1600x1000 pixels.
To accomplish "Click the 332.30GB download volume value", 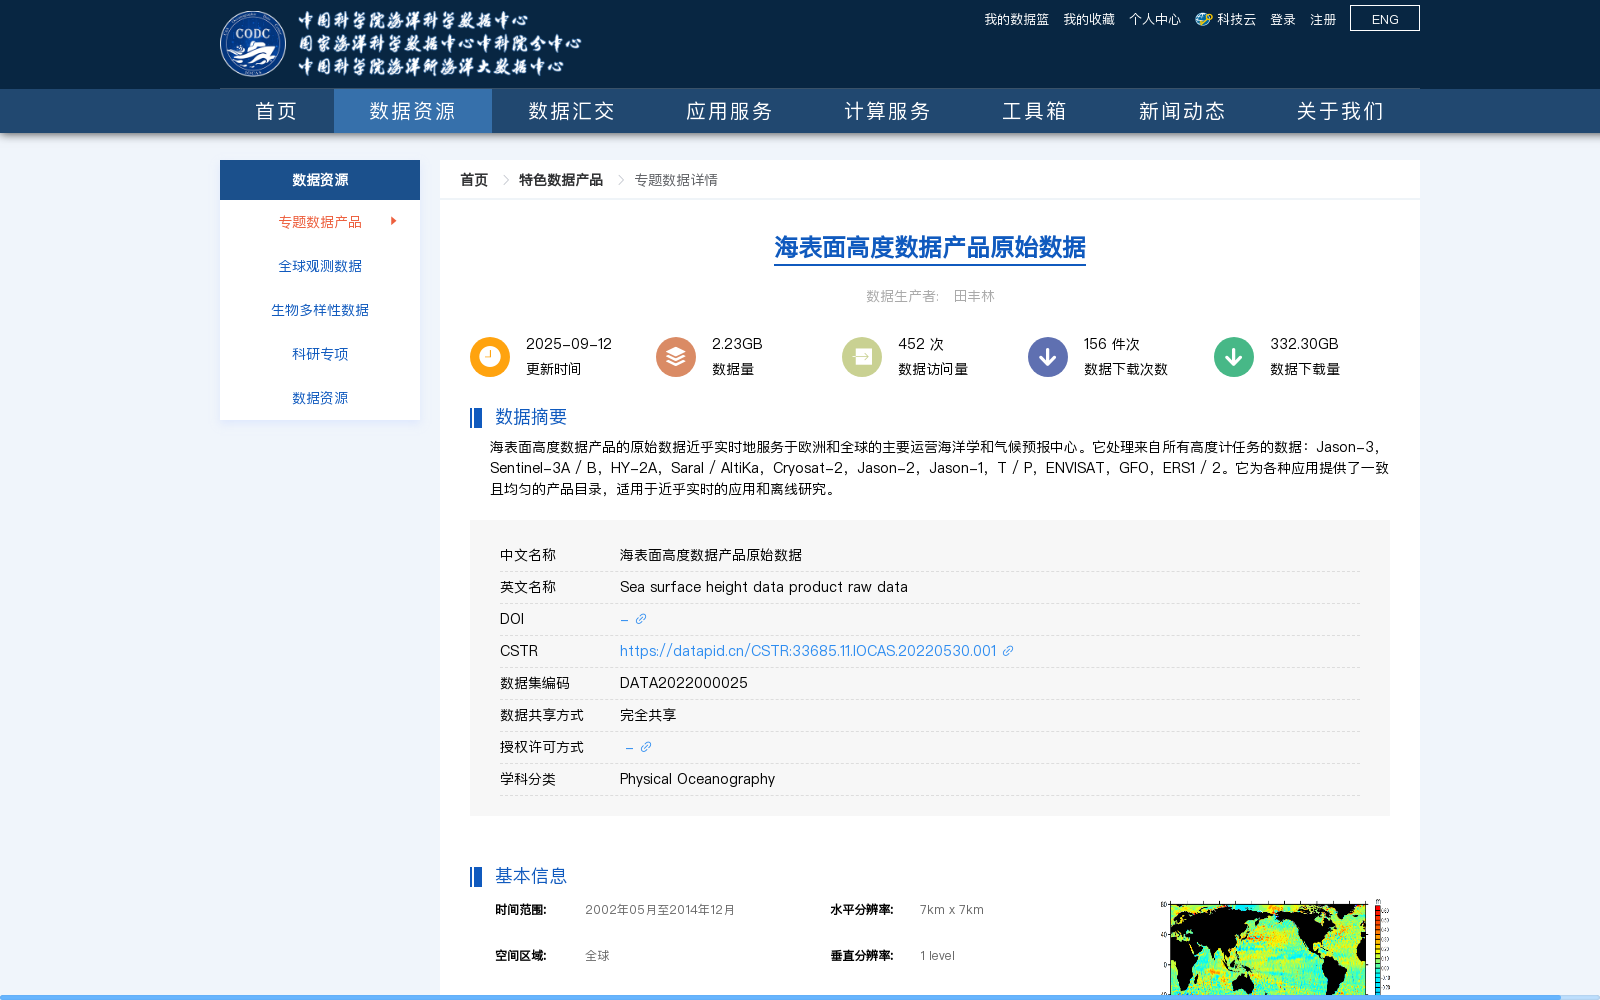I will click(1304, 344).
